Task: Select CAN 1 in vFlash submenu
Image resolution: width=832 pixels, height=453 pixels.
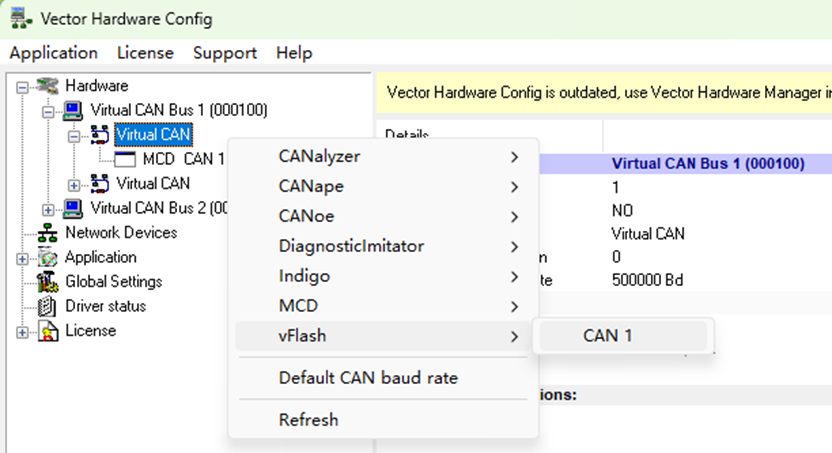Action: [623, 335]
